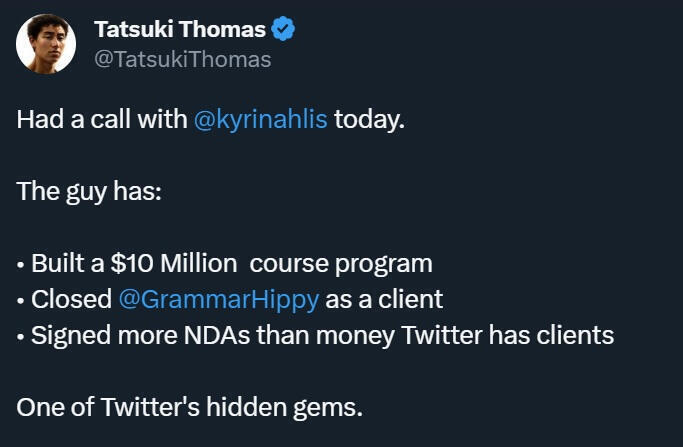Screen dimensions: 683x447
Task: Click the word "Closed" in the tweet
Action: (71, 298)
